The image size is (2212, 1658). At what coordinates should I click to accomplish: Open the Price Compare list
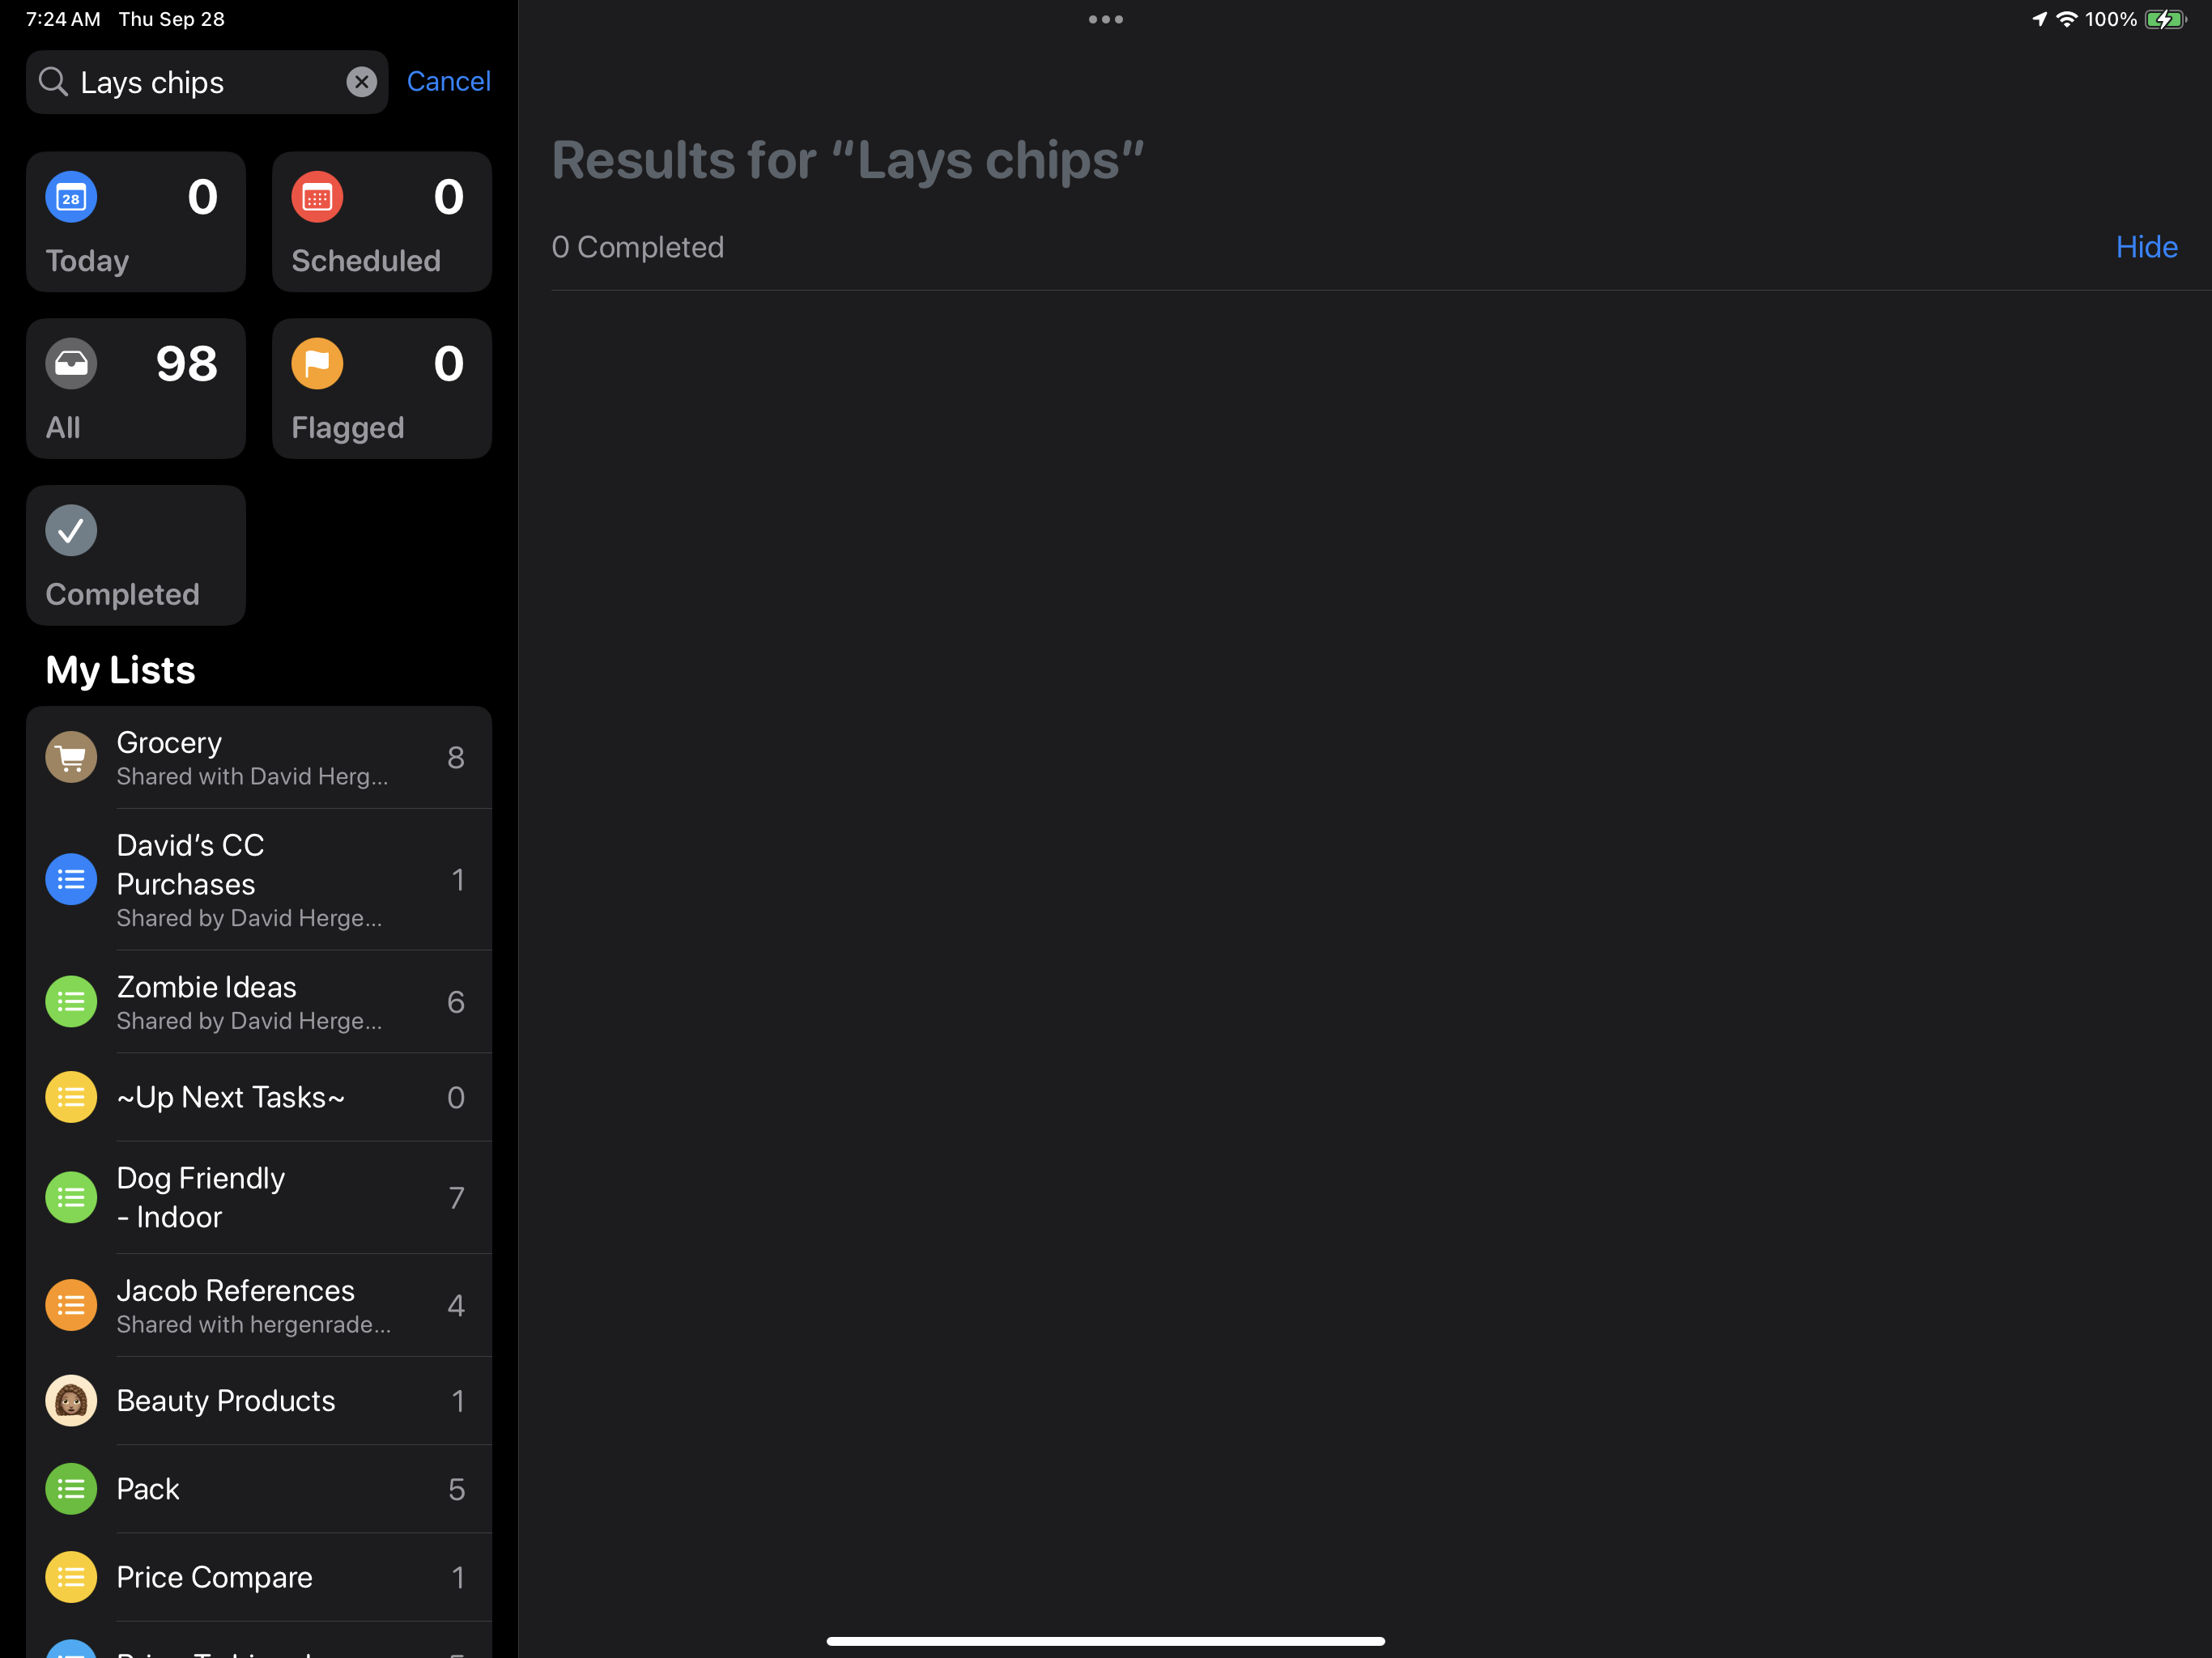tap(259, 1578)
